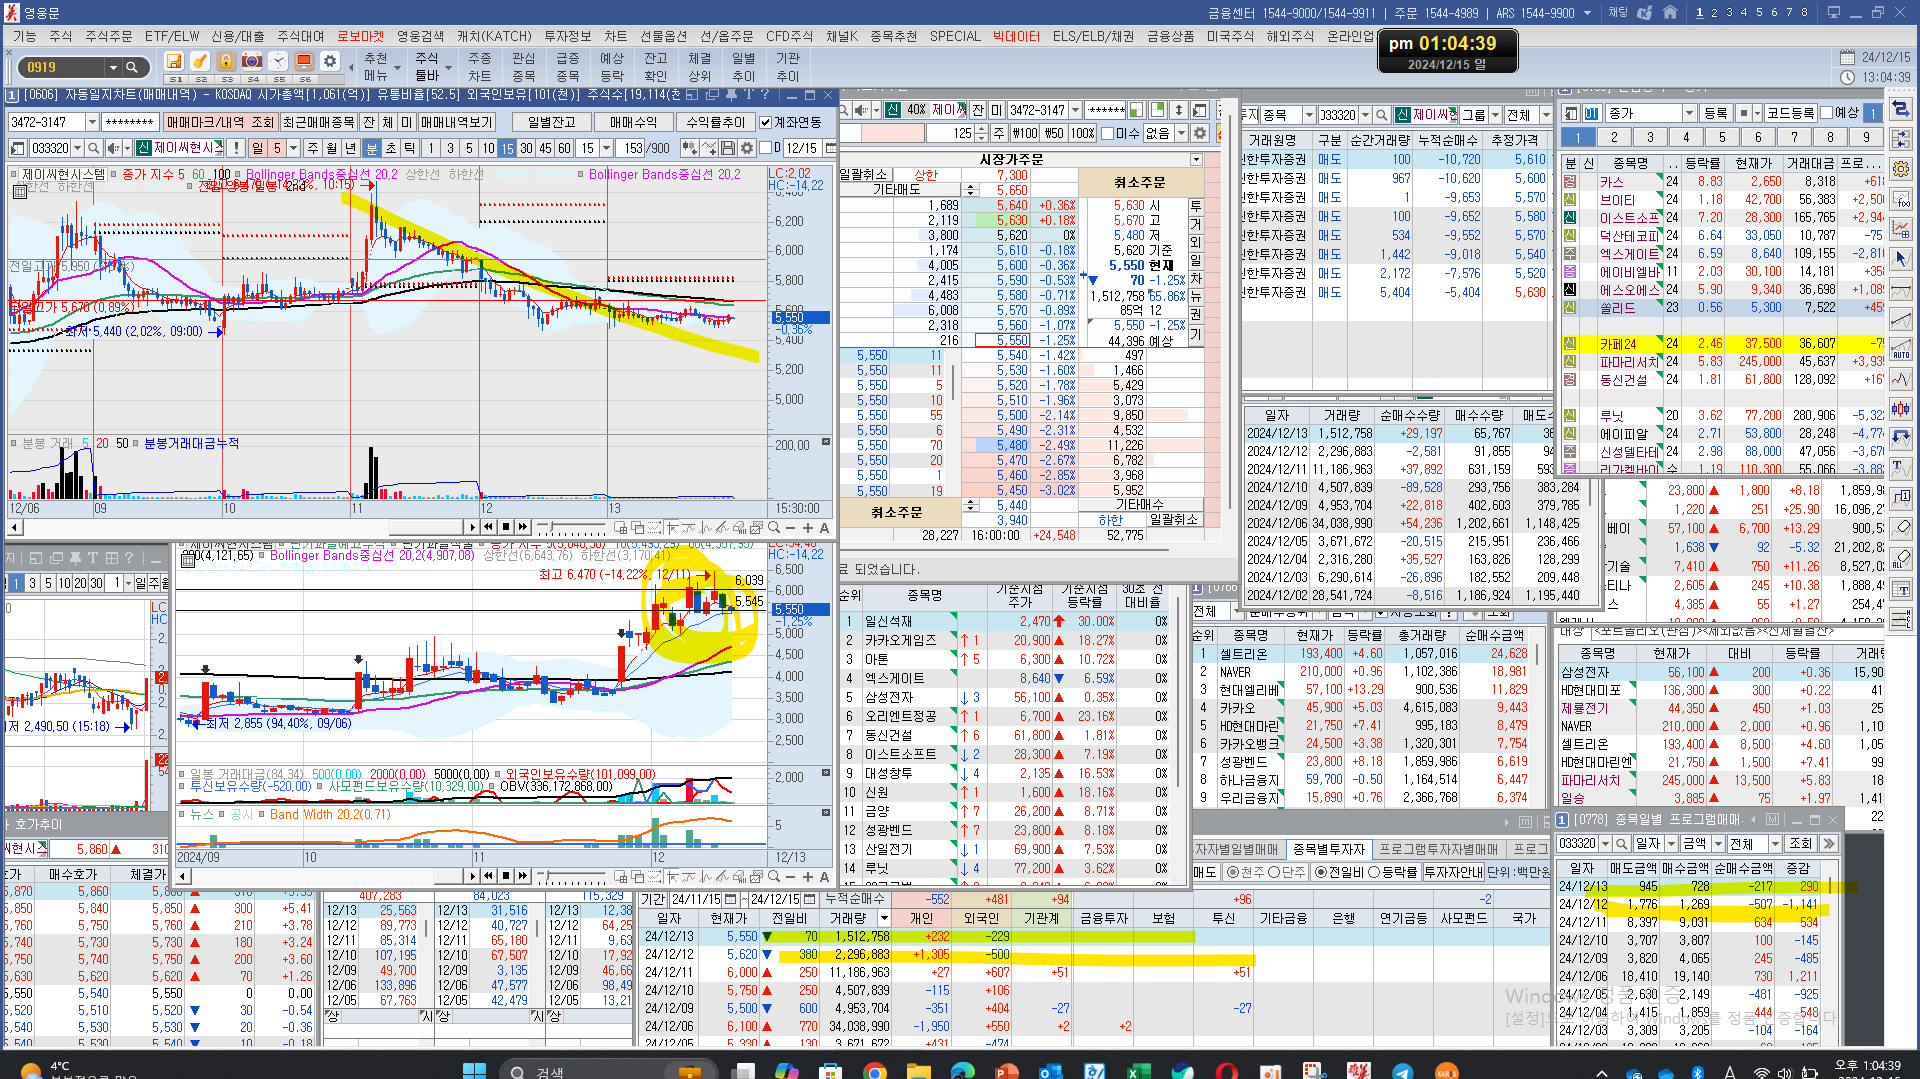1920x1079 pixels.
Task: Select the 등락률 radio button
Action: point(1374,872)
